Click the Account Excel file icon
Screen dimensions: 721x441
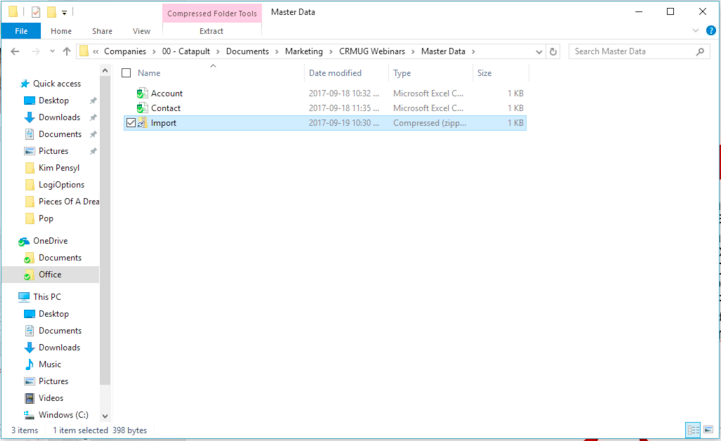(142, 93)
